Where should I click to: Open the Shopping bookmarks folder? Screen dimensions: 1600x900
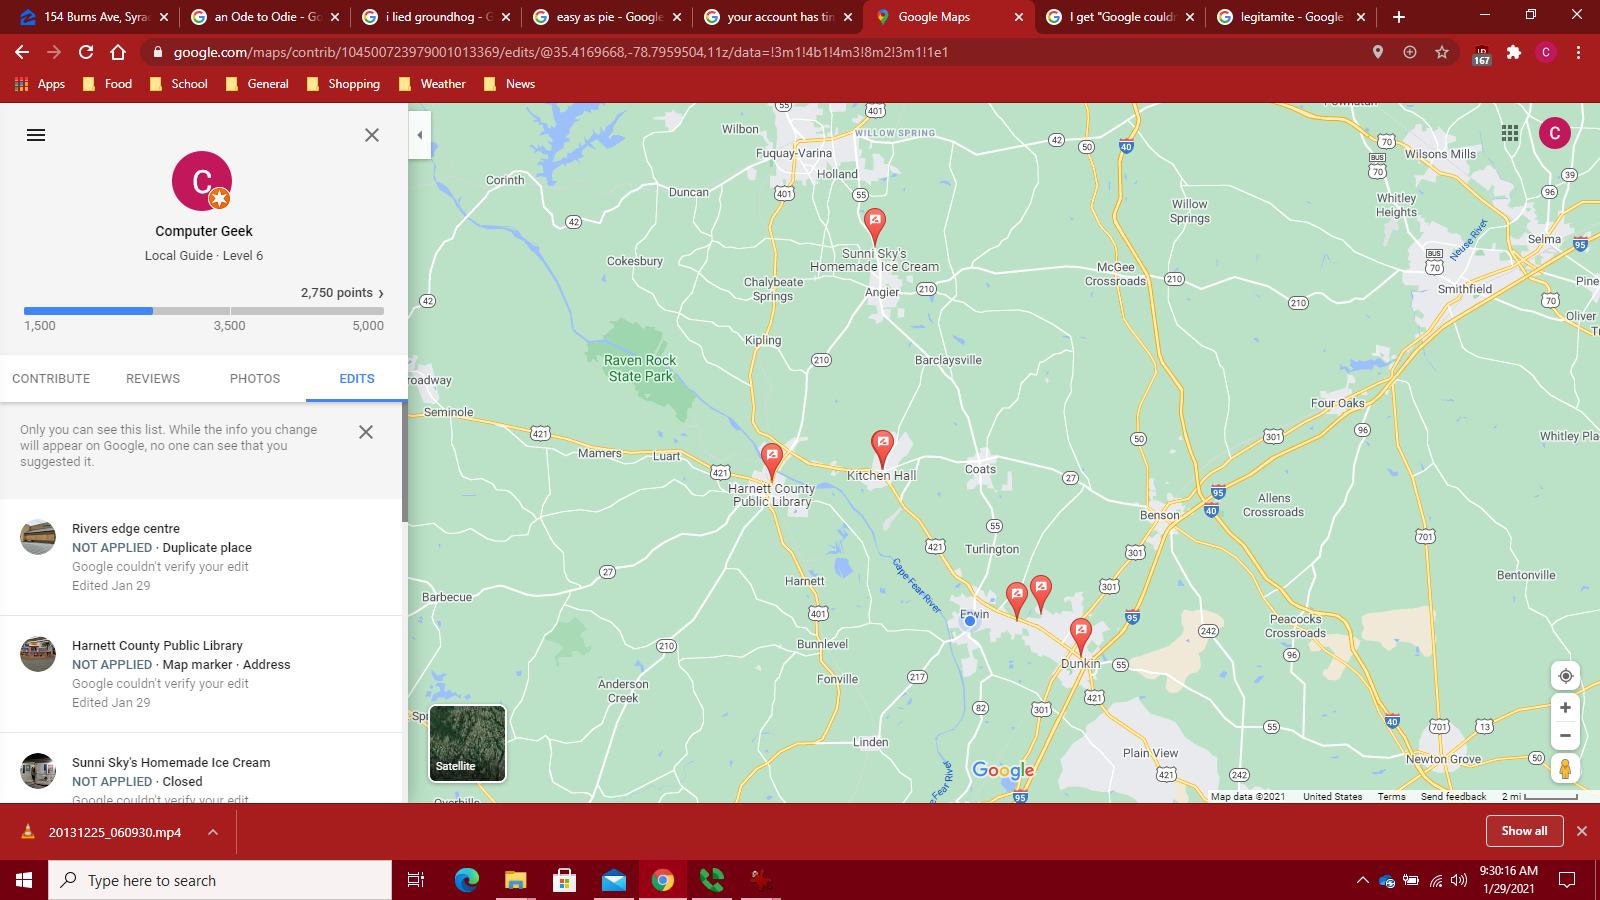point(343,84)
